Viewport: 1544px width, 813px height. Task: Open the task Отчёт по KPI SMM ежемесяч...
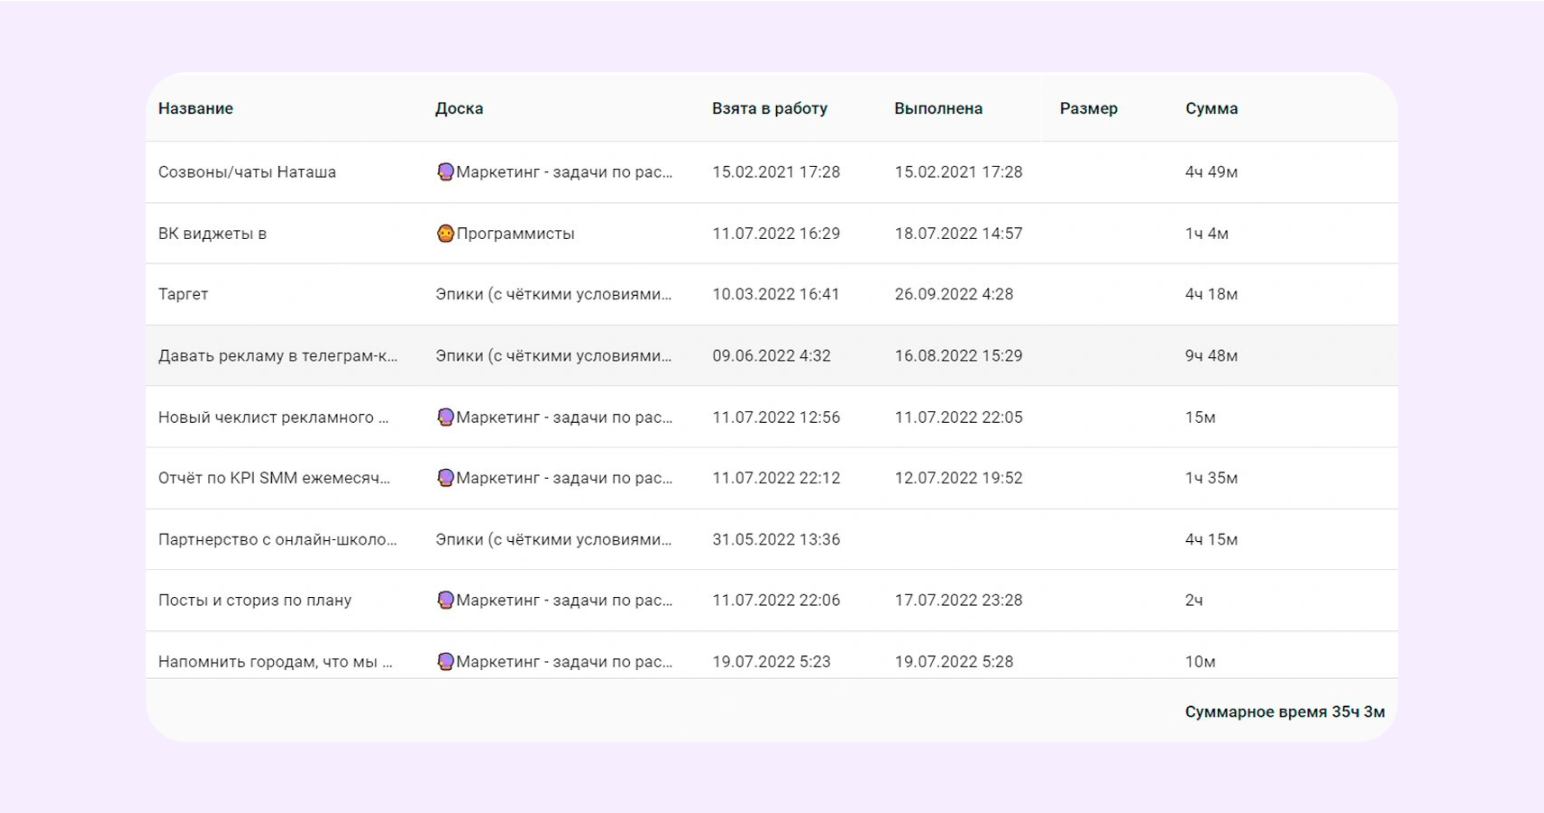pos(274,478)
